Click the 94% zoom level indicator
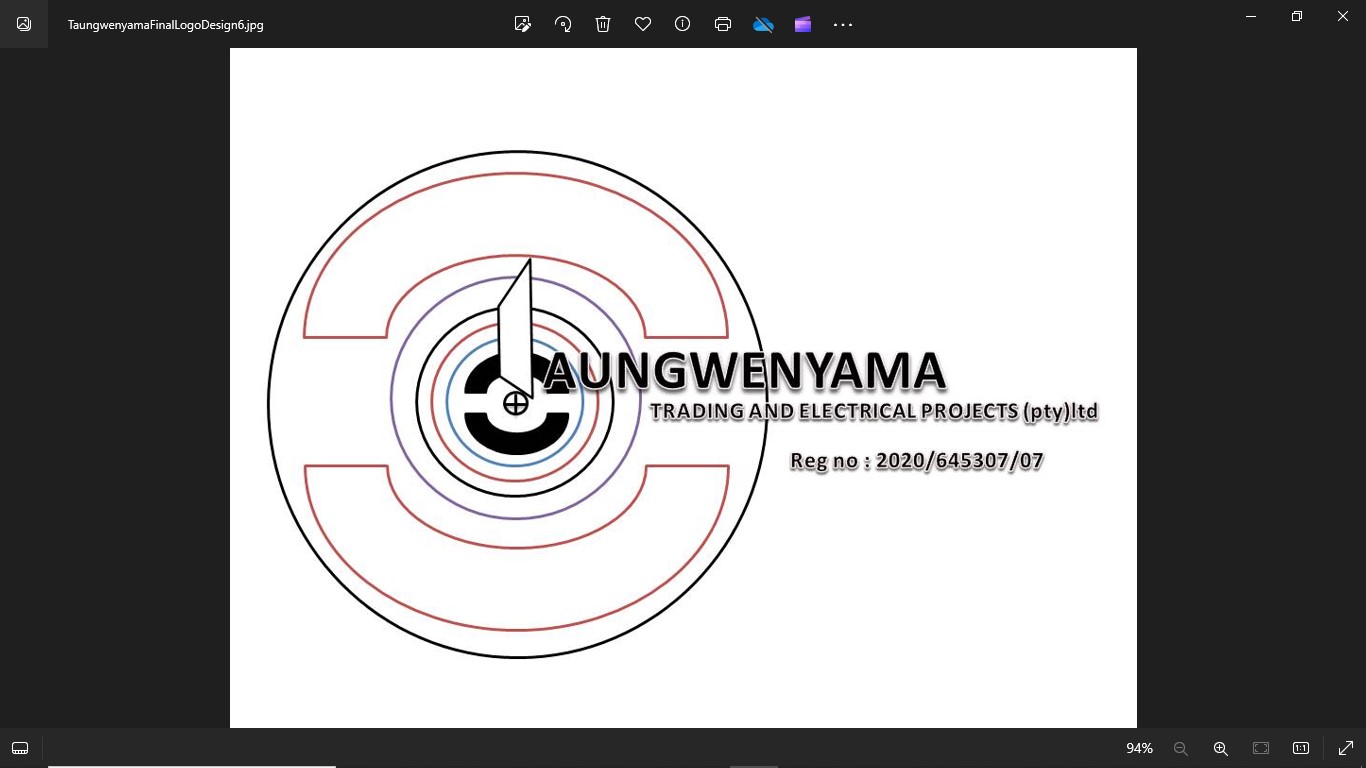 tap(1139, 748)
